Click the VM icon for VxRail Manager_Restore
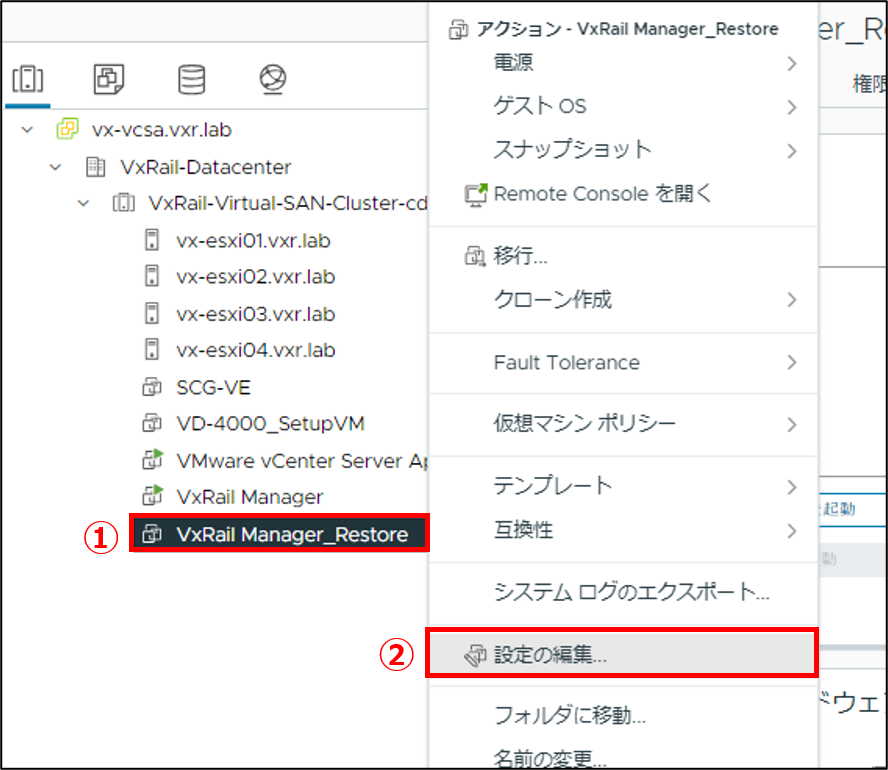The height and width of the screenshot is (770, 888). click(x=152, y=533)
